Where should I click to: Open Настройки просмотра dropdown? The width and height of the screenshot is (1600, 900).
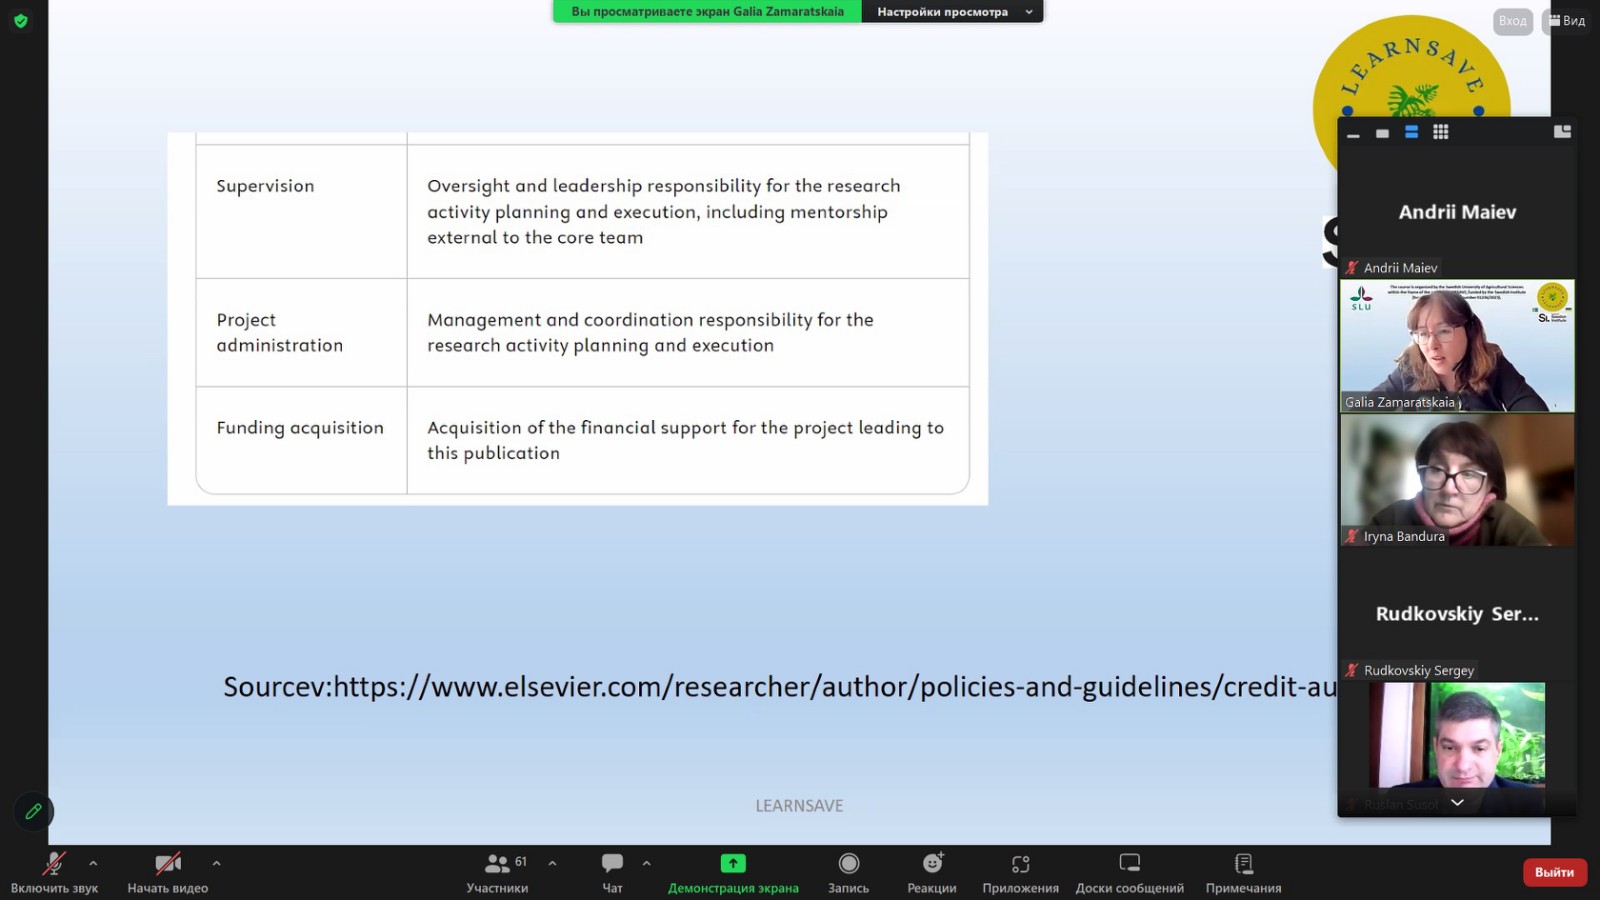[951, 12]
